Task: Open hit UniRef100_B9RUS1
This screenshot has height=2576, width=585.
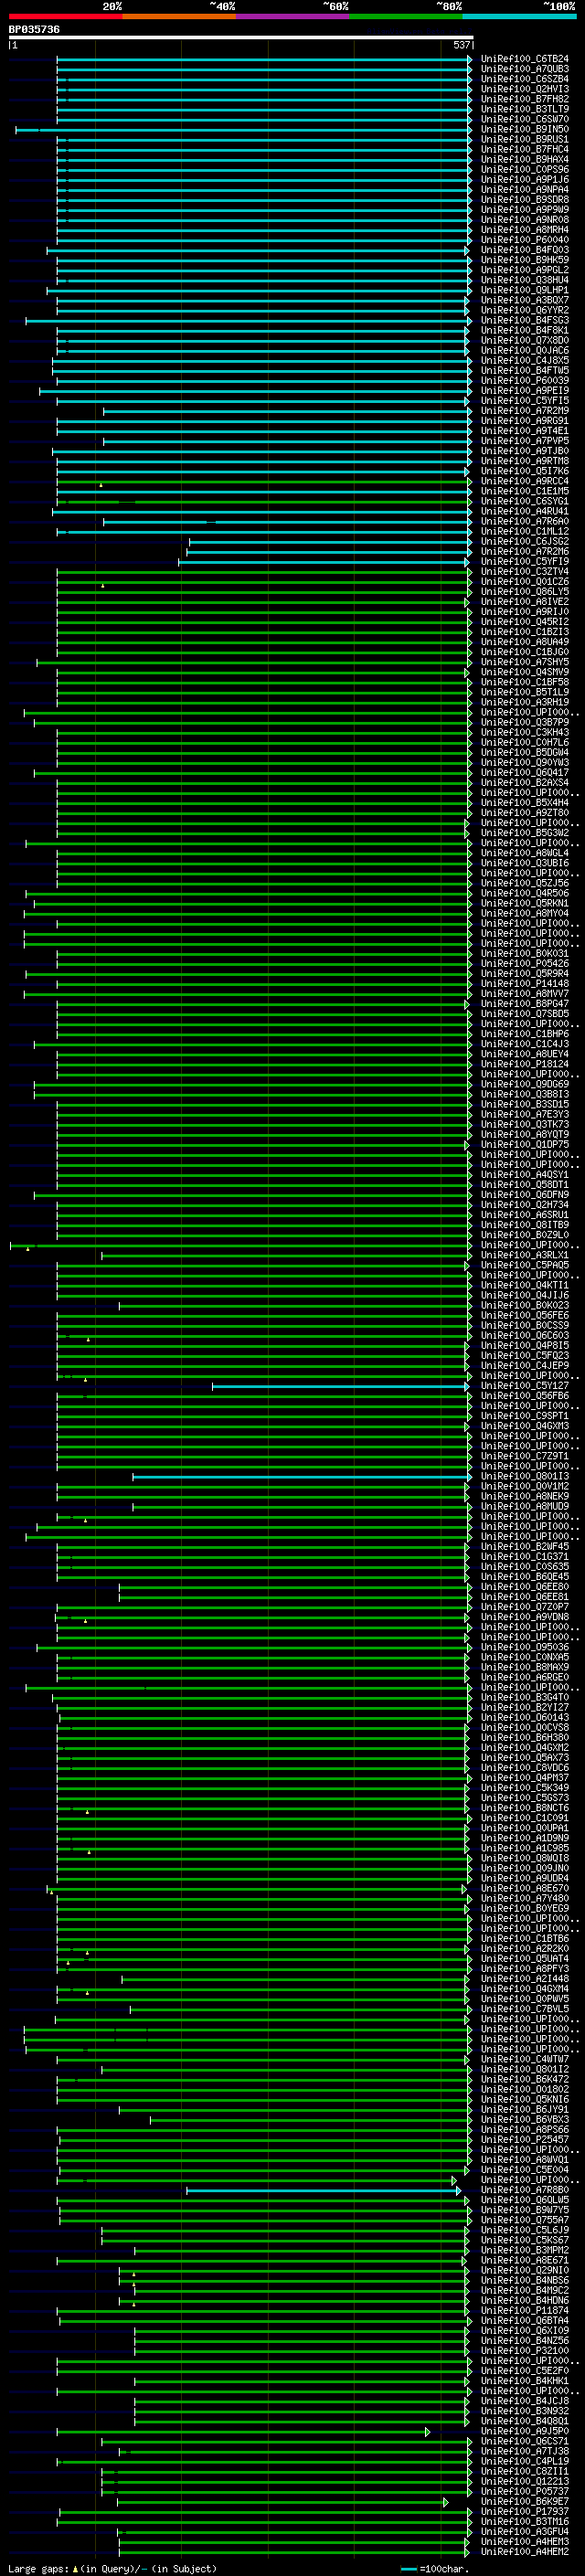Action: (525, 139)
